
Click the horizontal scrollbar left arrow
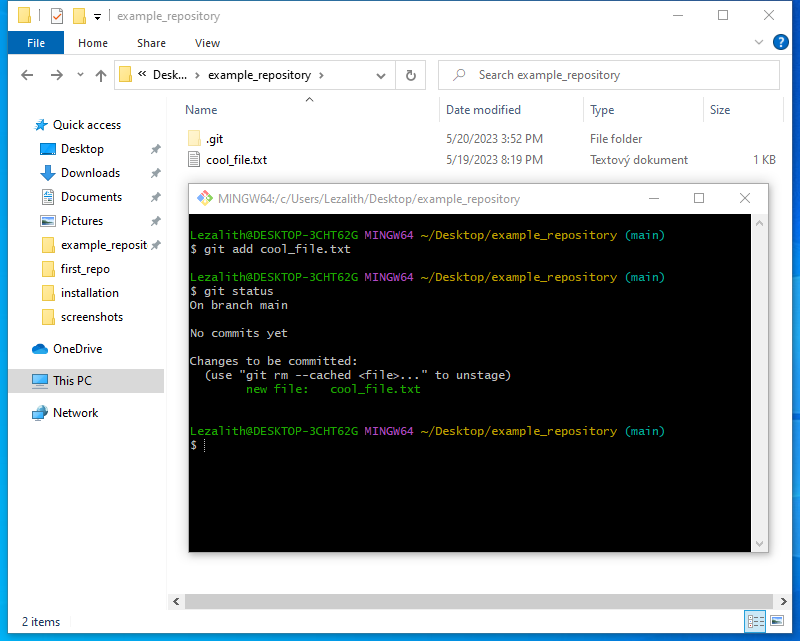tap(176, 601)
